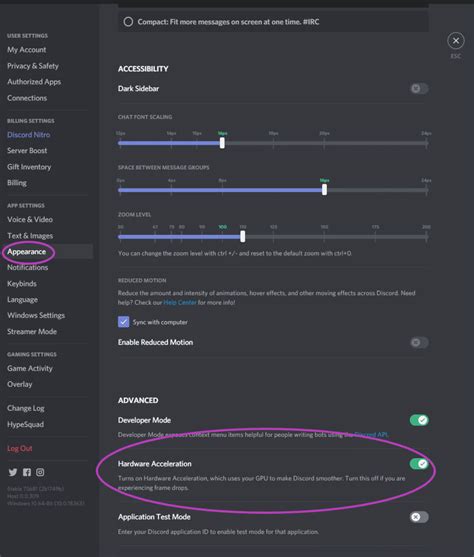Open the Help Center link

[180, 303]
